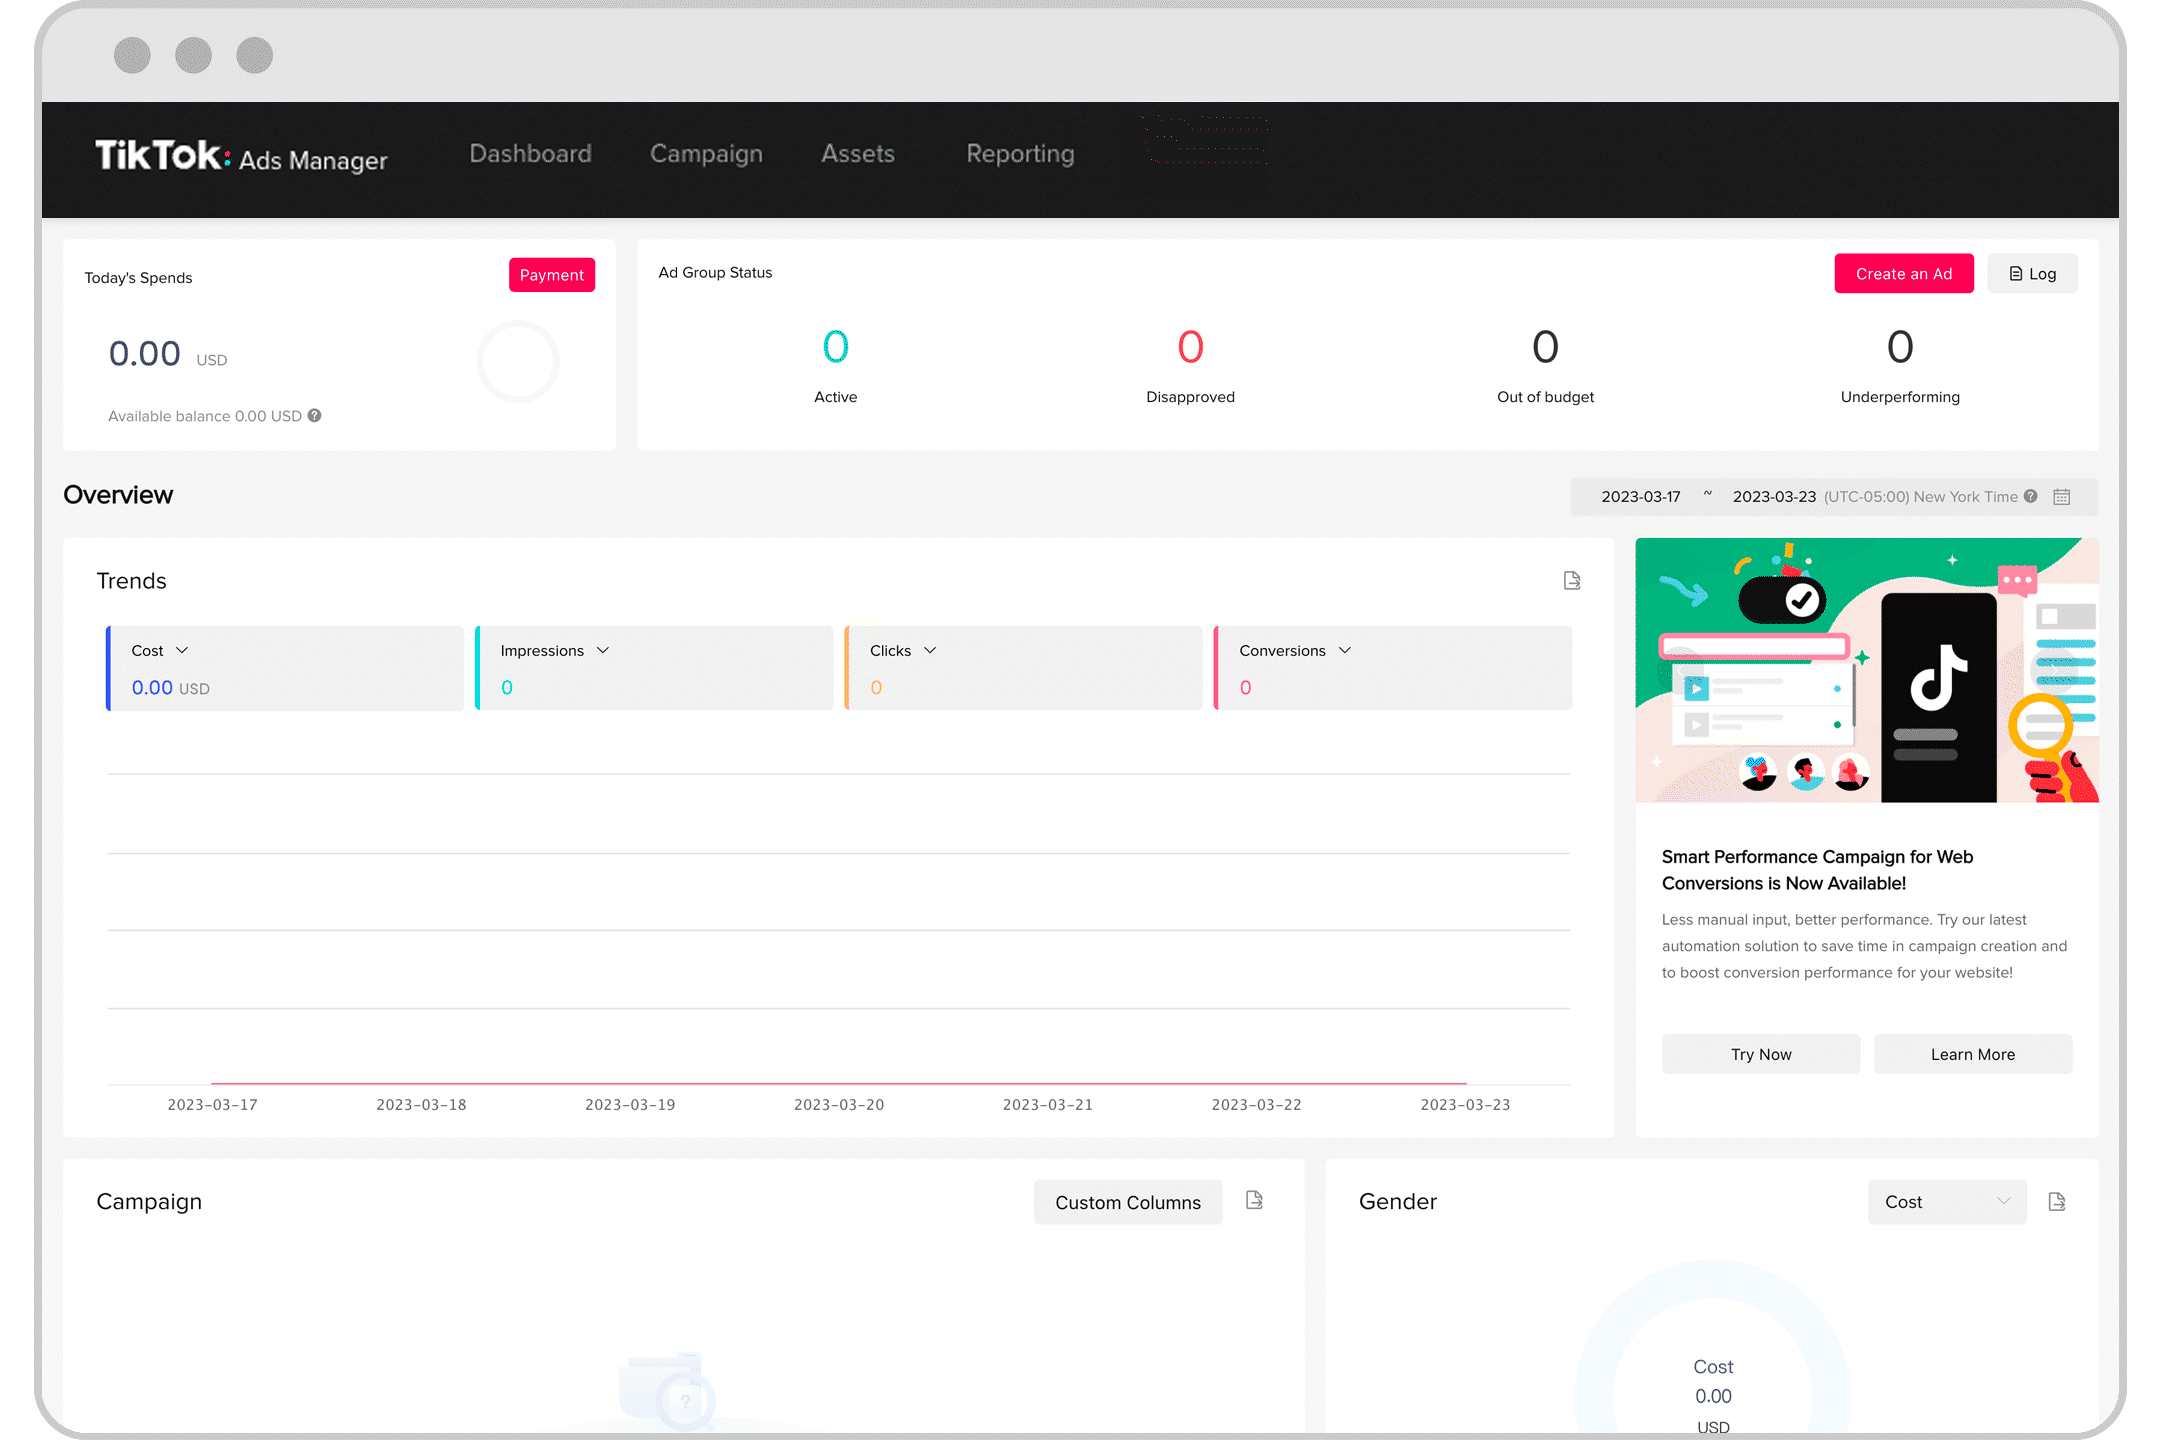This screenshot has width=2160, height=1440.
Task: Switch to the Assets menu tab
Action: click(x=857, y=154)
